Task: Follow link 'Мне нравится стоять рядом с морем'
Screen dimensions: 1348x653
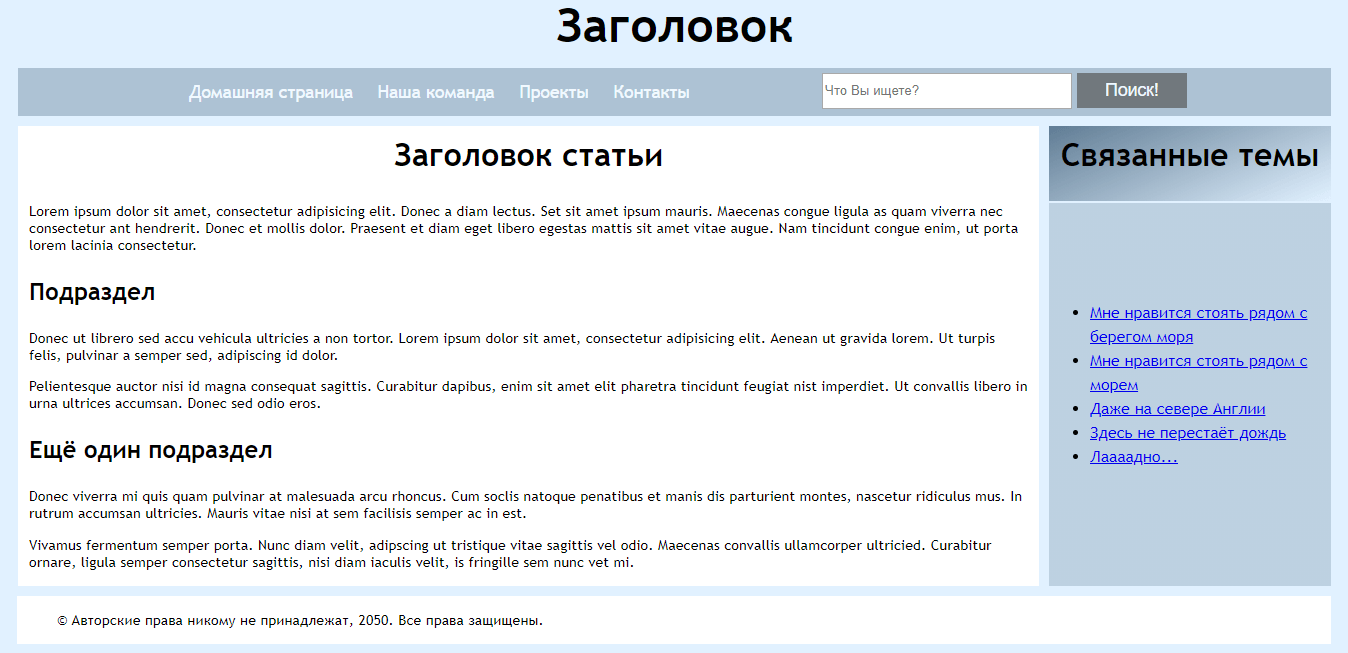Action: (x=1197, y=362)
